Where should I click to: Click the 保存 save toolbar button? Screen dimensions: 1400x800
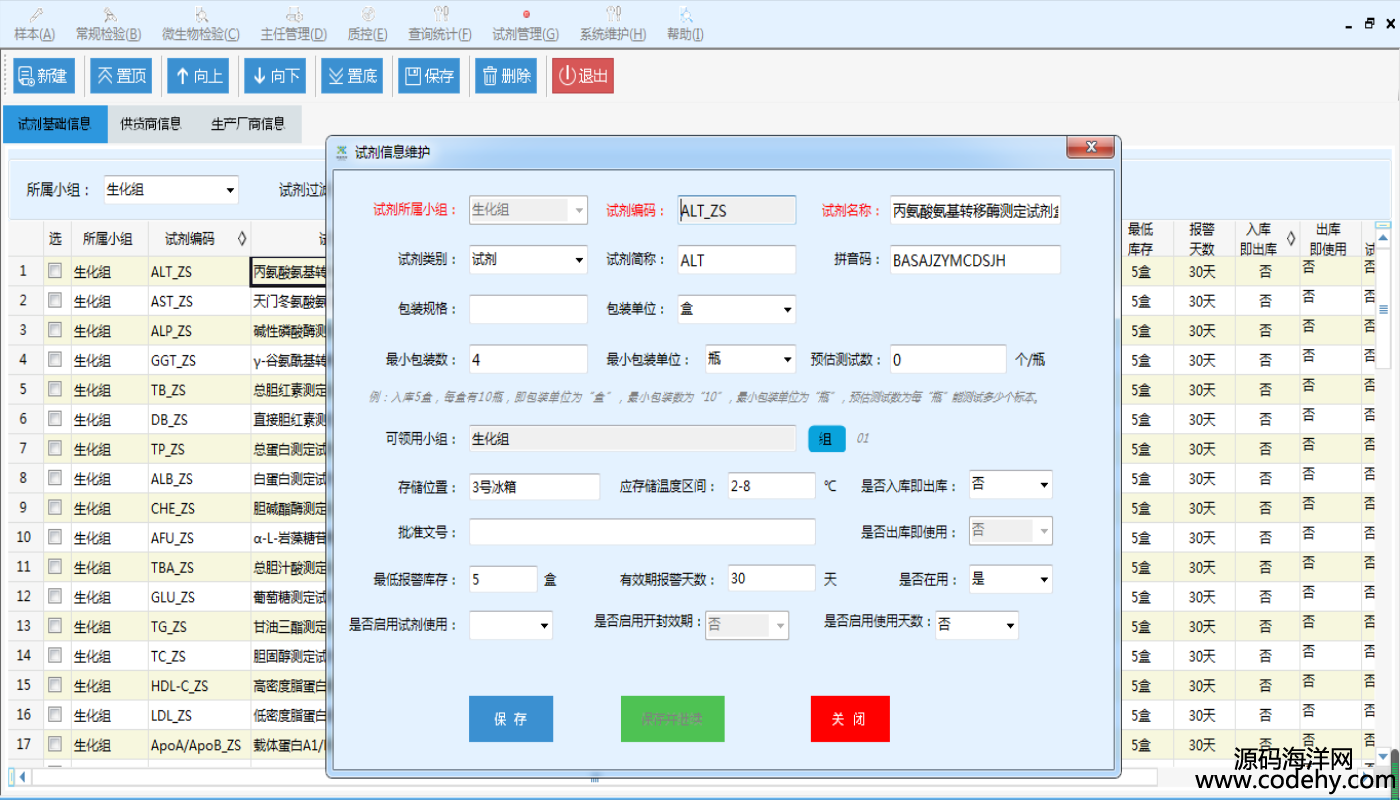pyautogui.click(x=429, y=75)
